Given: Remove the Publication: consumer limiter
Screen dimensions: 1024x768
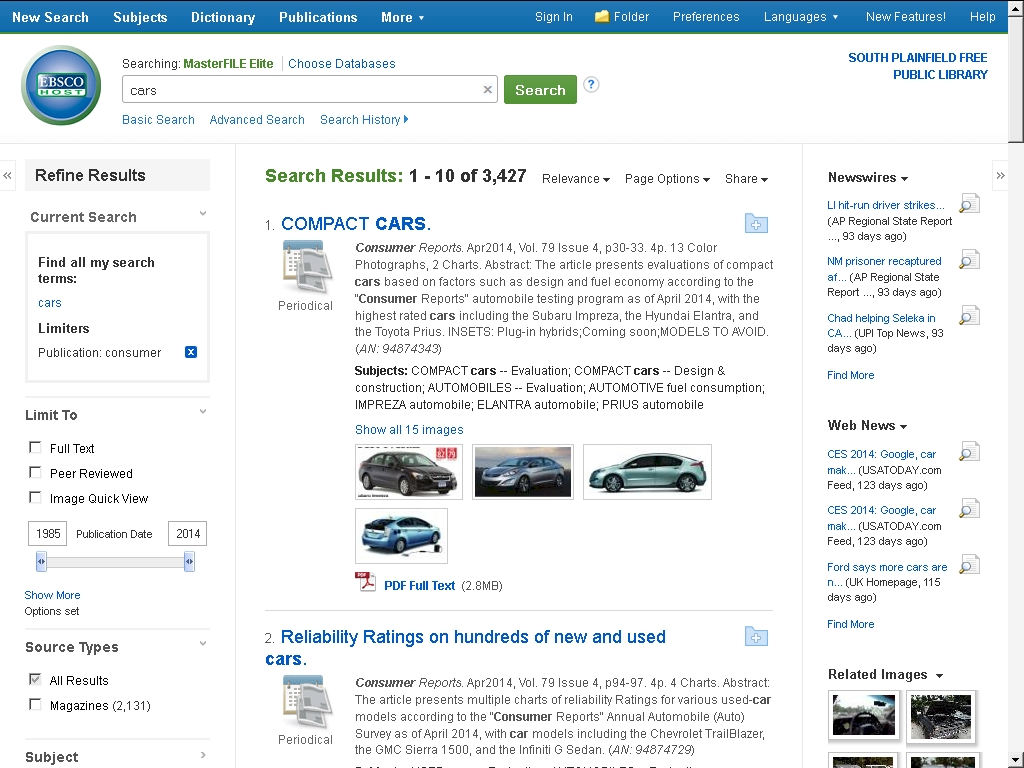Looking at the screenshot, I should coord(191,352).
